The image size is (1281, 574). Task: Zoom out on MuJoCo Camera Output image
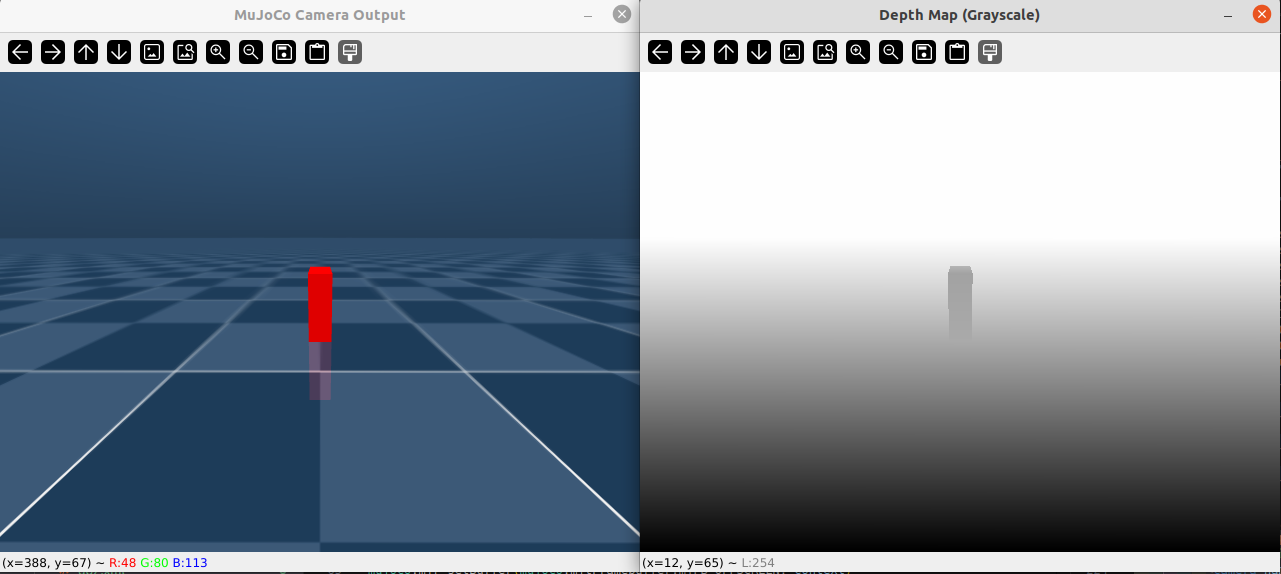(251, 52)
